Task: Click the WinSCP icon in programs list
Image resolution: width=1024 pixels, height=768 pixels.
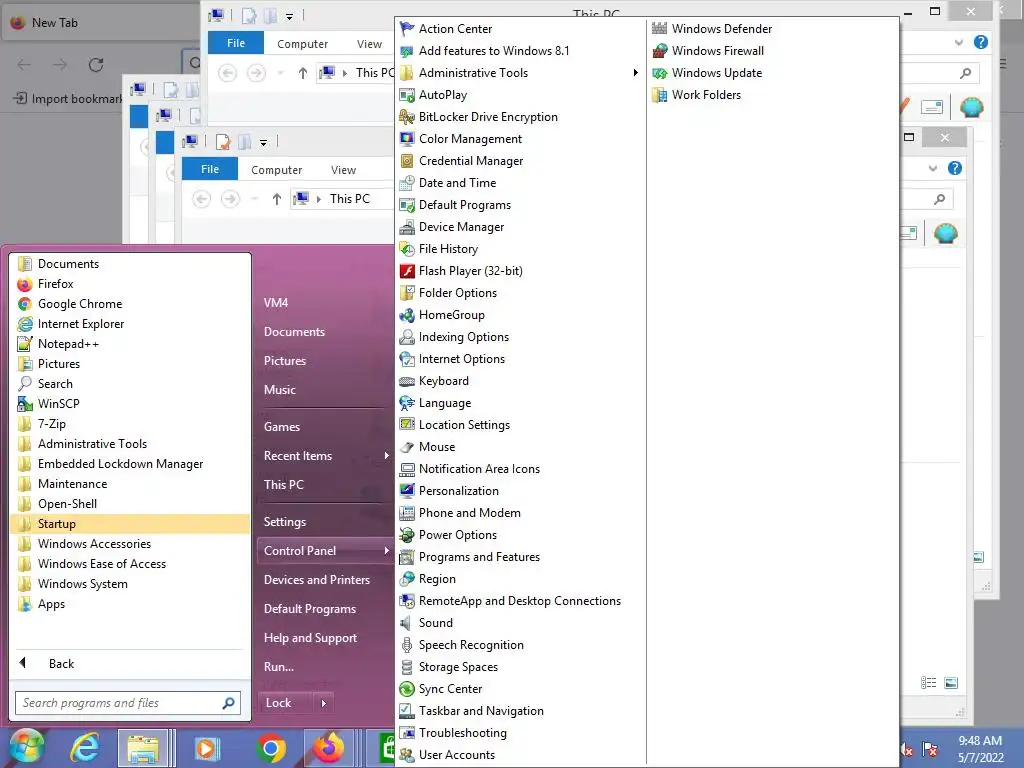Action: (x=25, y=404)
